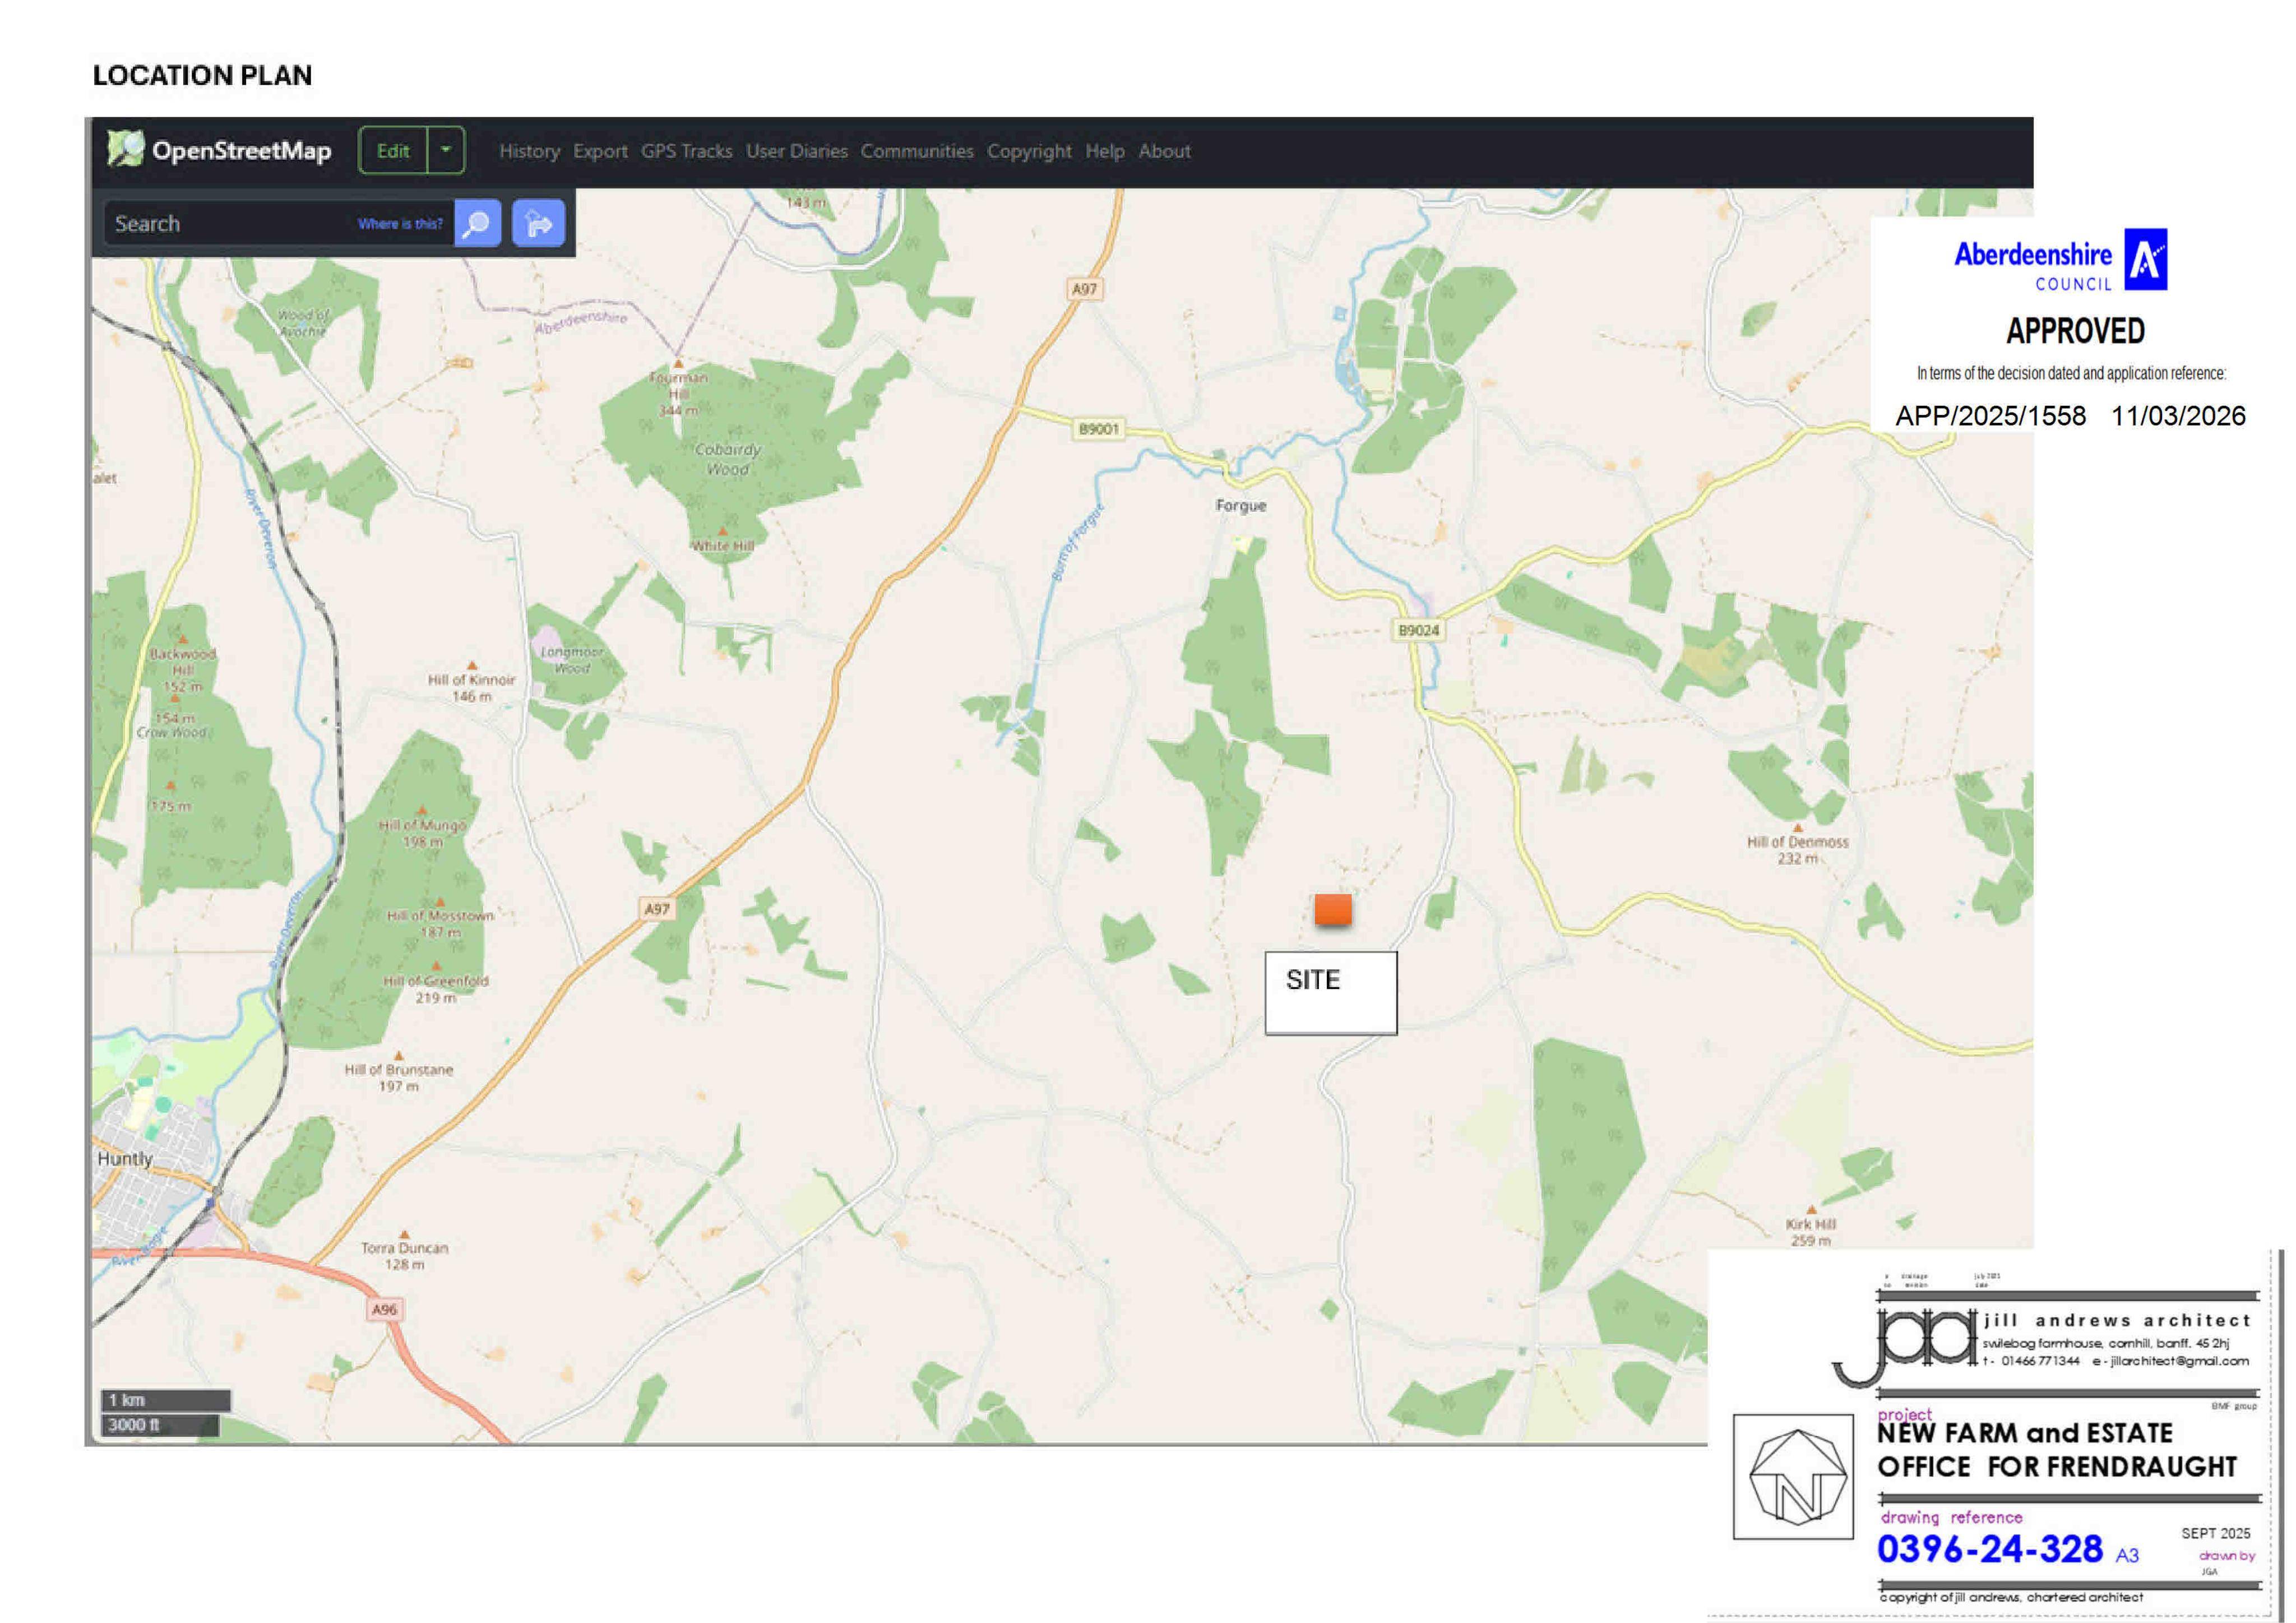2296x1623 pixels.
Task: Click the APPROVED stamp text
Action: pyautogui.click(x=2075, y=331)
